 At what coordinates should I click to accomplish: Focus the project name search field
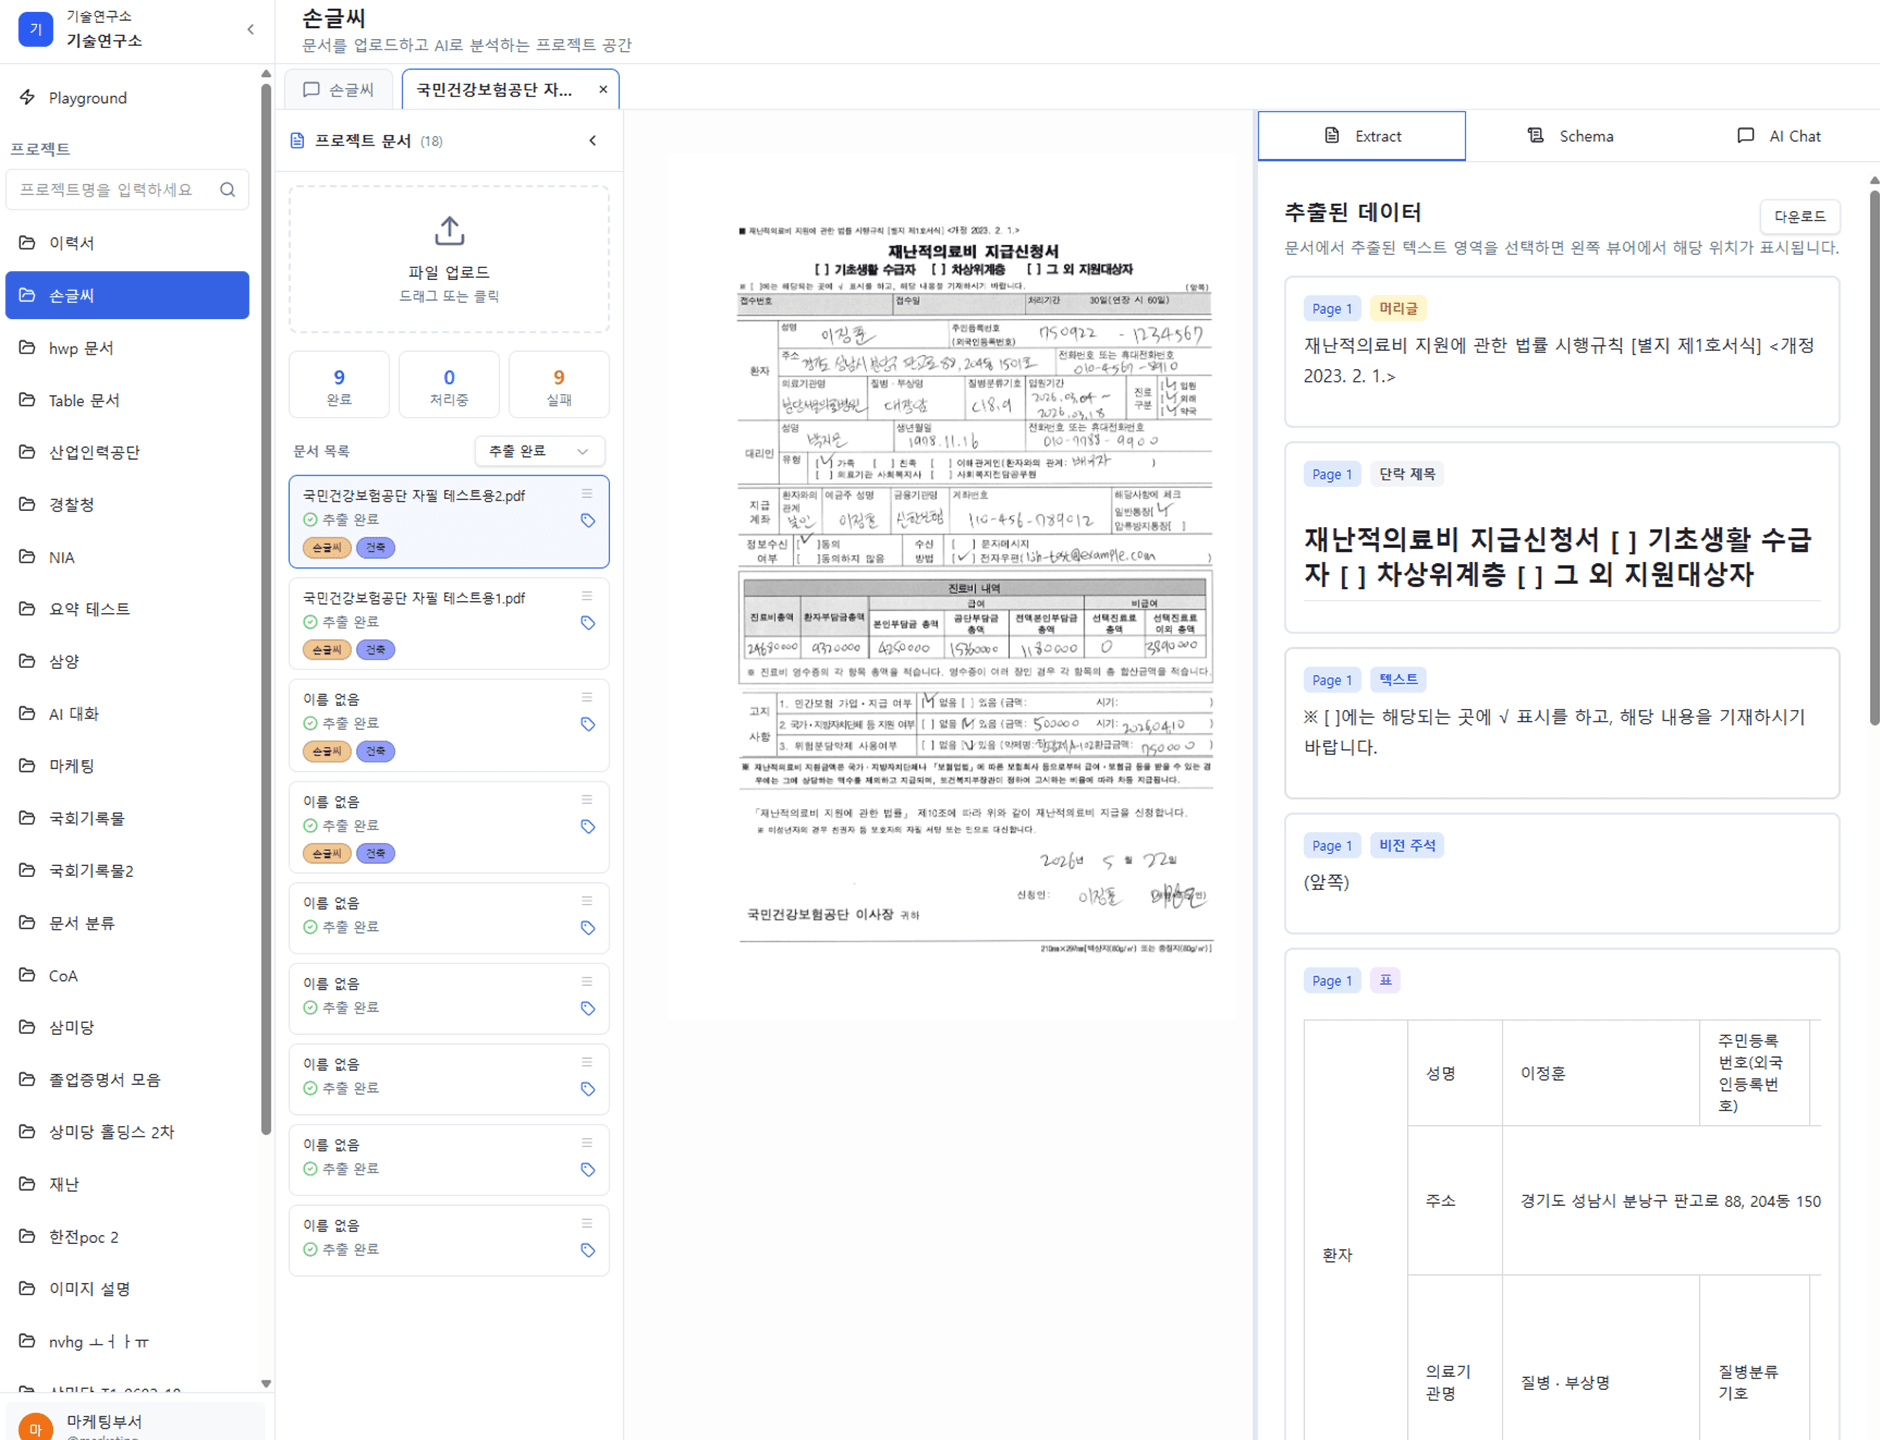tap(127, 189)
